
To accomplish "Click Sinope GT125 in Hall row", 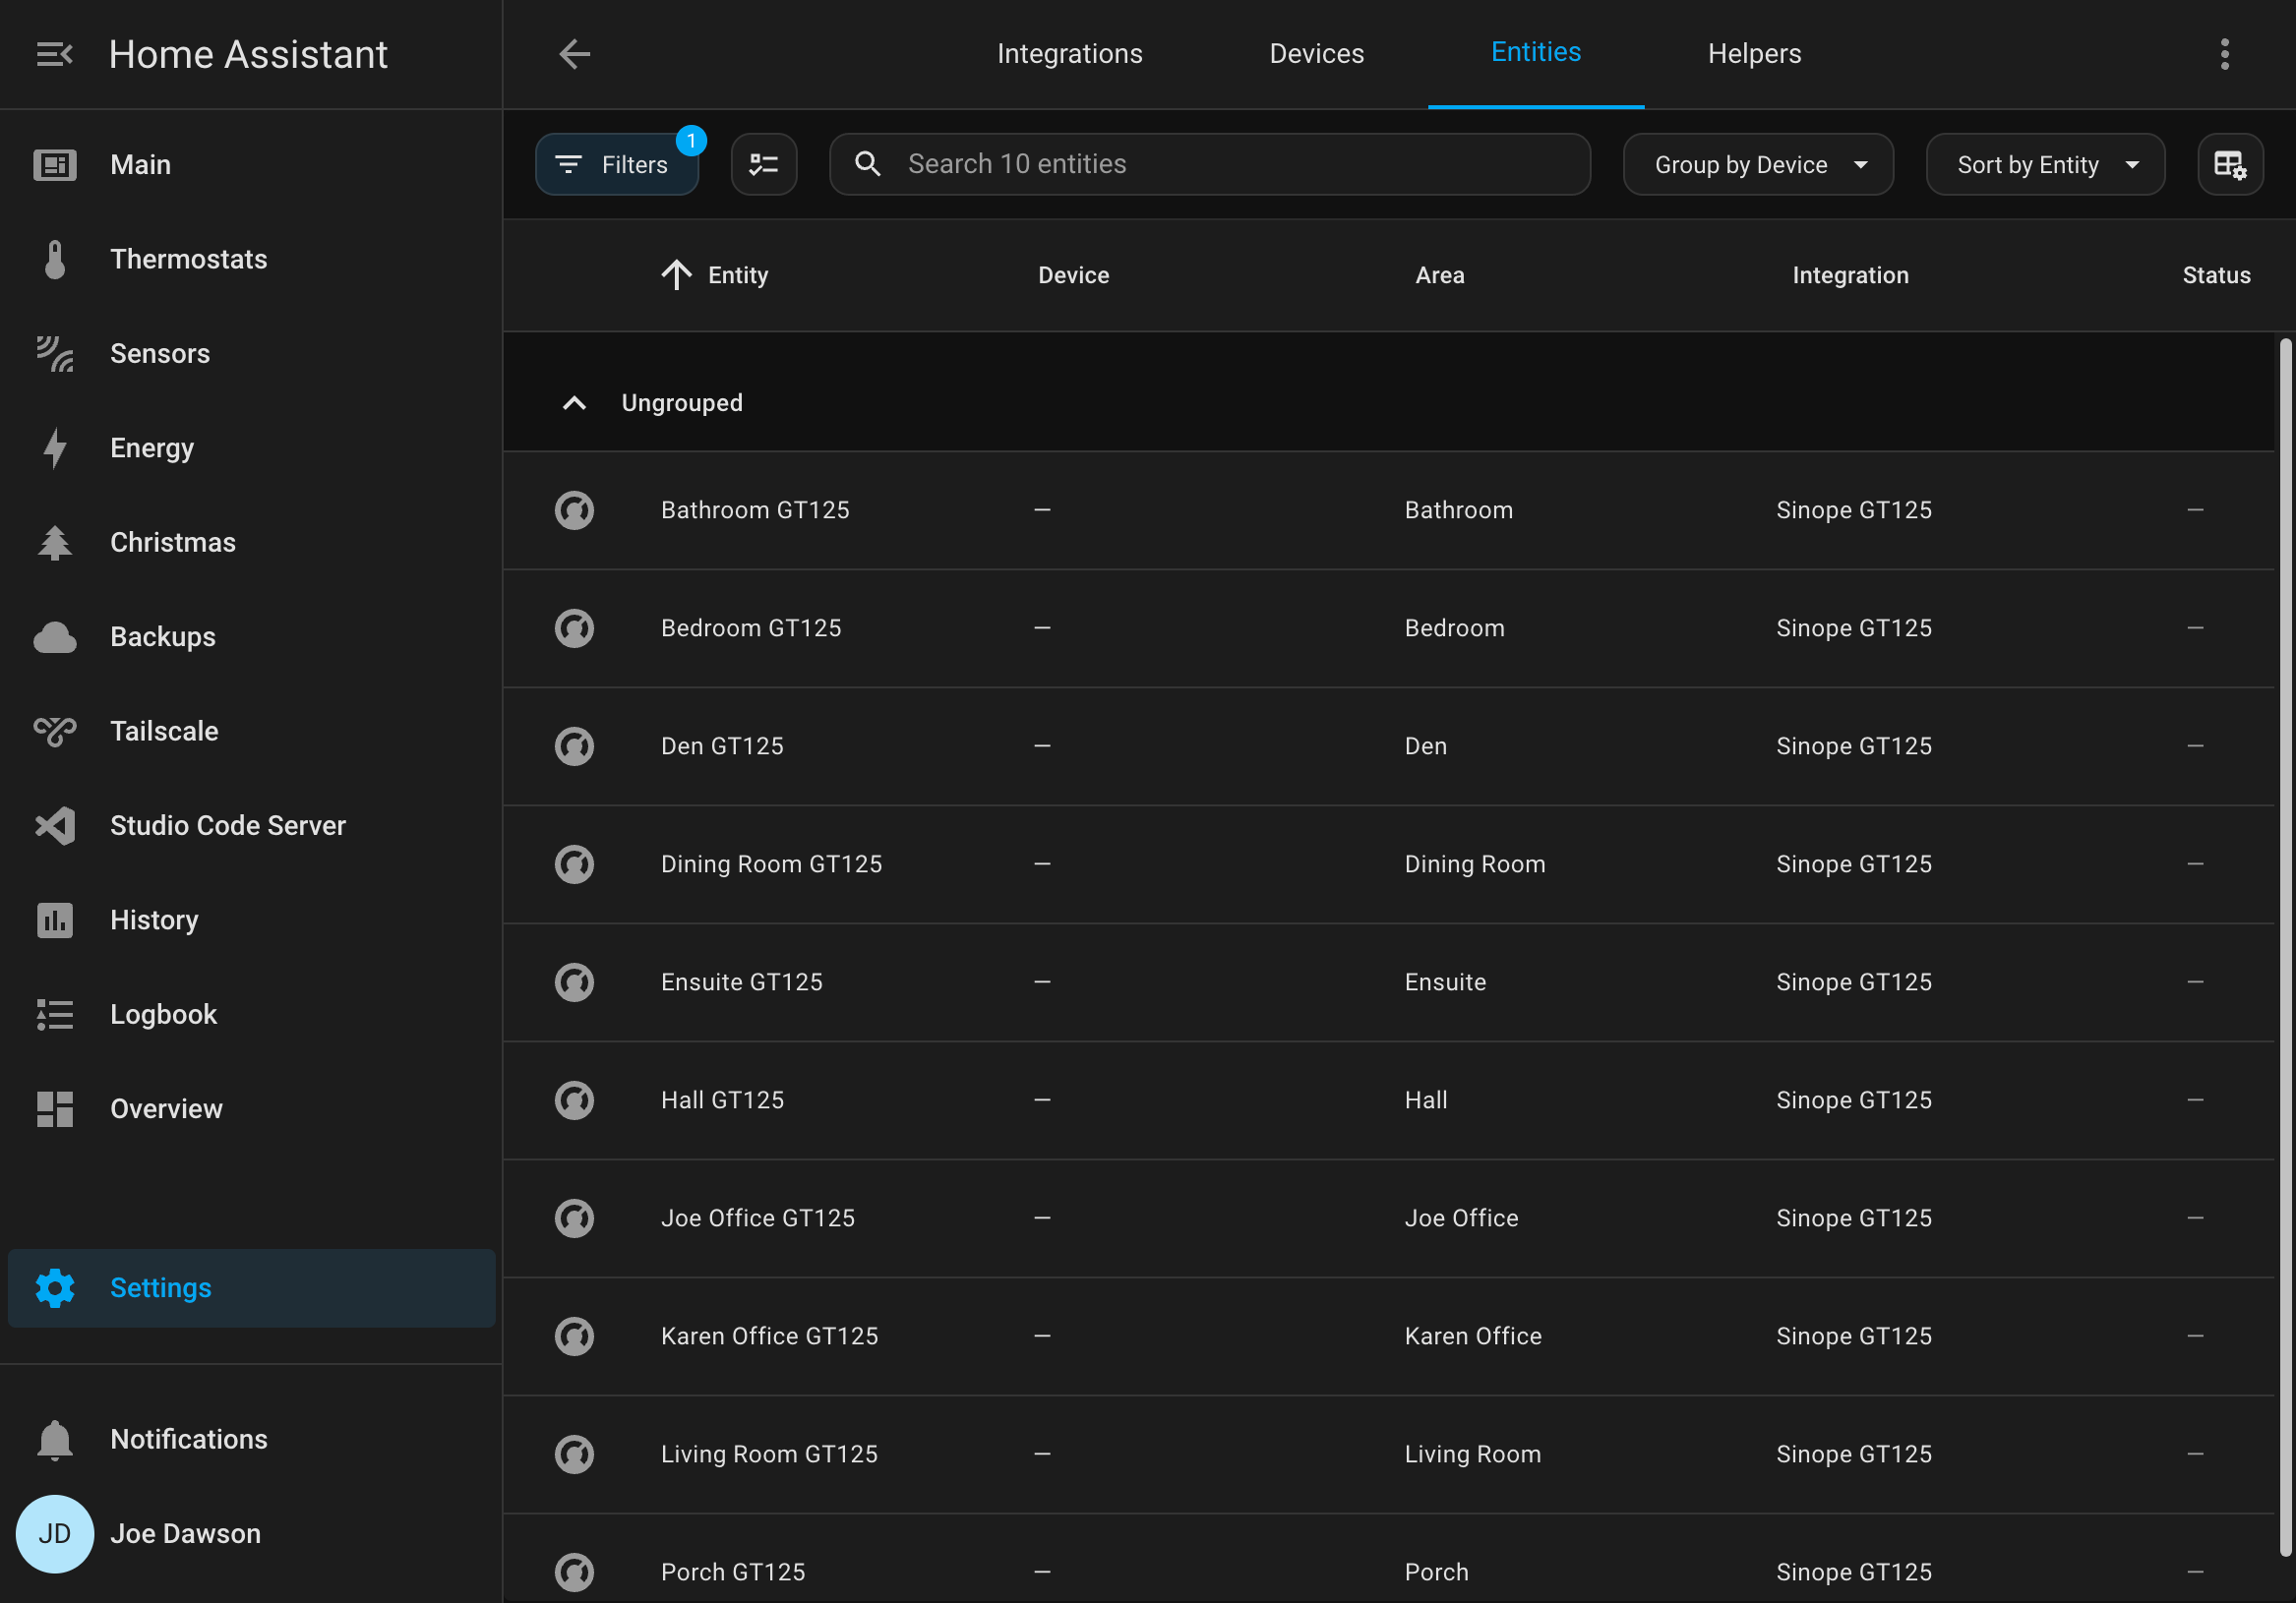I will [x=1853, y=1101].
